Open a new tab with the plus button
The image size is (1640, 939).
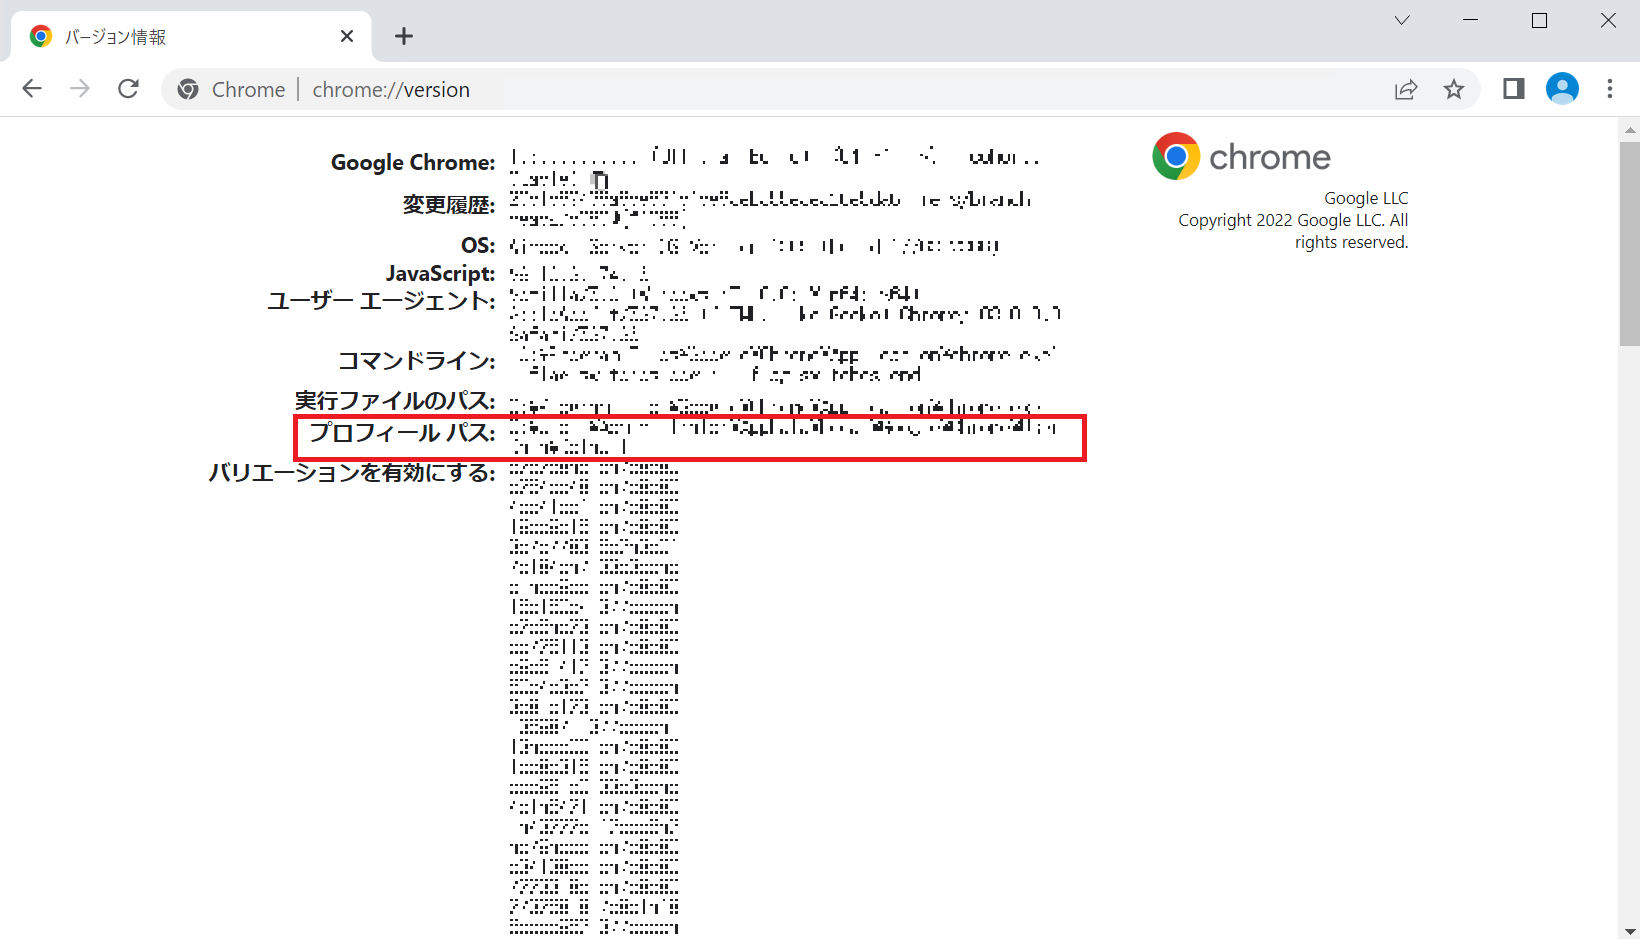404,36
